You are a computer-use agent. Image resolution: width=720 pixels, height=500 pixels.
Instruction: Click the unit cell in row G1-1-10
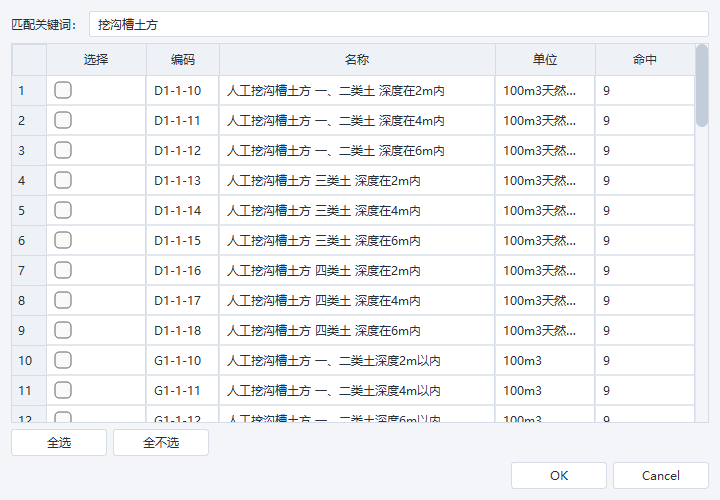pos(545,360)
